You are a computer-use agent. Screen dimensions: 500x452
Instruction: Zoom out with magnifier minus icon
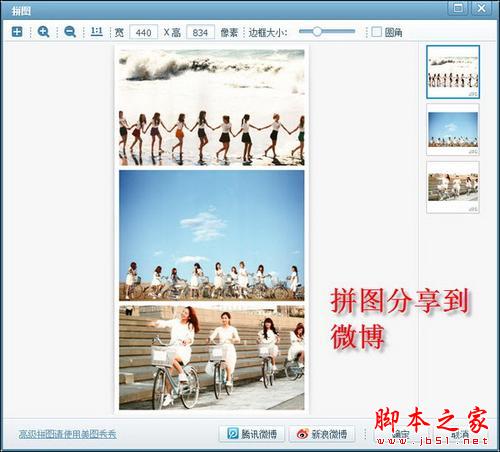tap(70, 32)
